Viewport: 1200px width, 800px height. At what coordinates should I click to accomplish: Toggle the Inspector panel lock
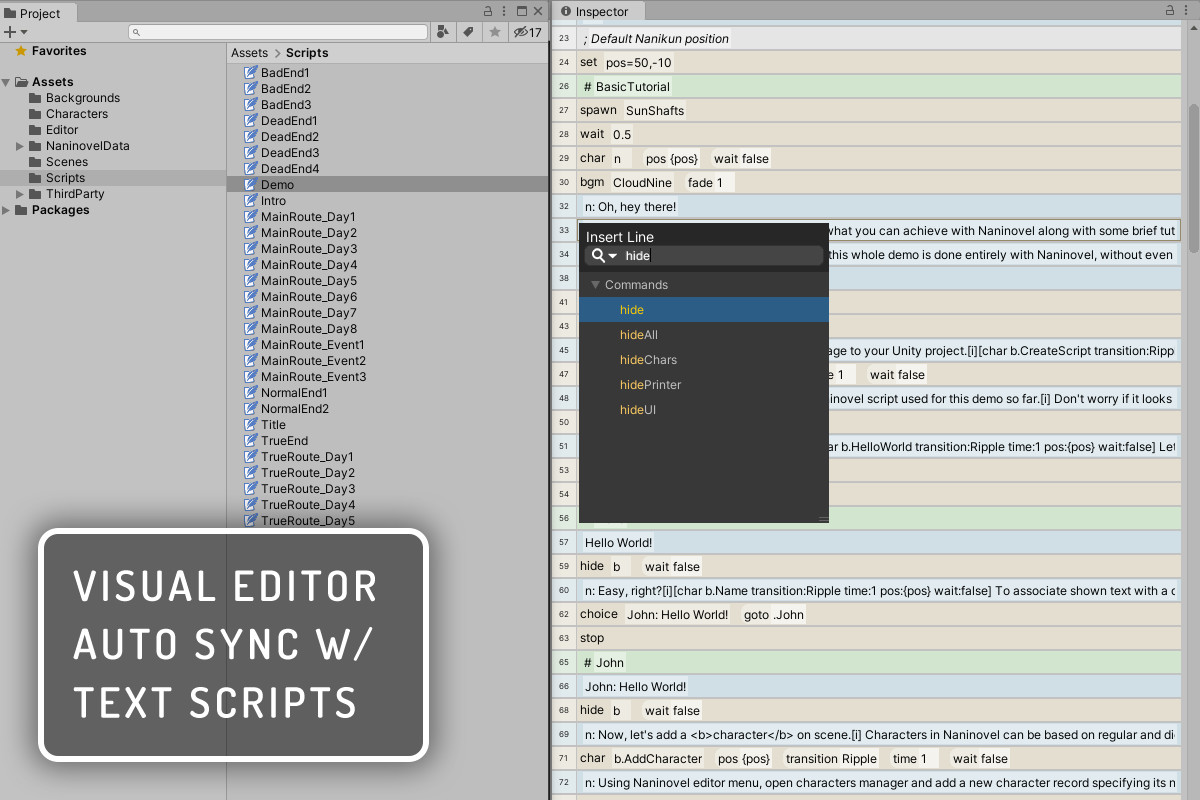[x=1169, y=11]
